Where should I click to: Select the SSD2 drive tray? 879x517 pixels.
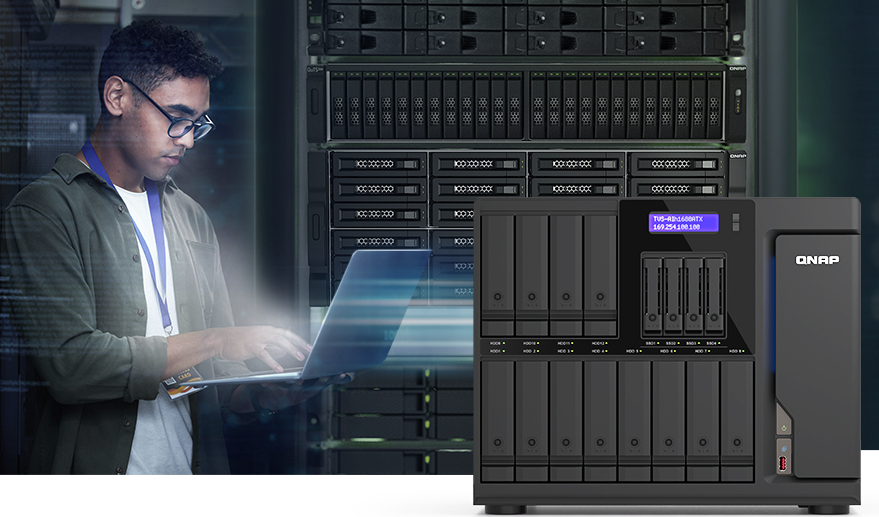[x=673, y=296]
